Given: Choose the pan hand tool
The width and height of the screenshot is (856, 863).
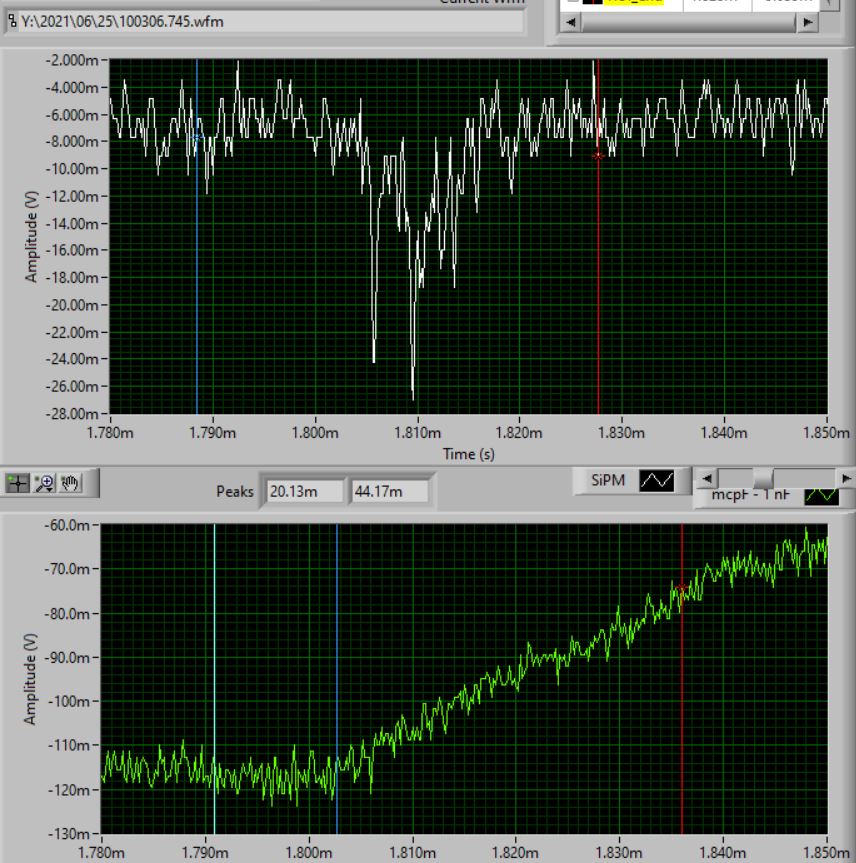Looking at the screenshot, I should tap(70, 483).
